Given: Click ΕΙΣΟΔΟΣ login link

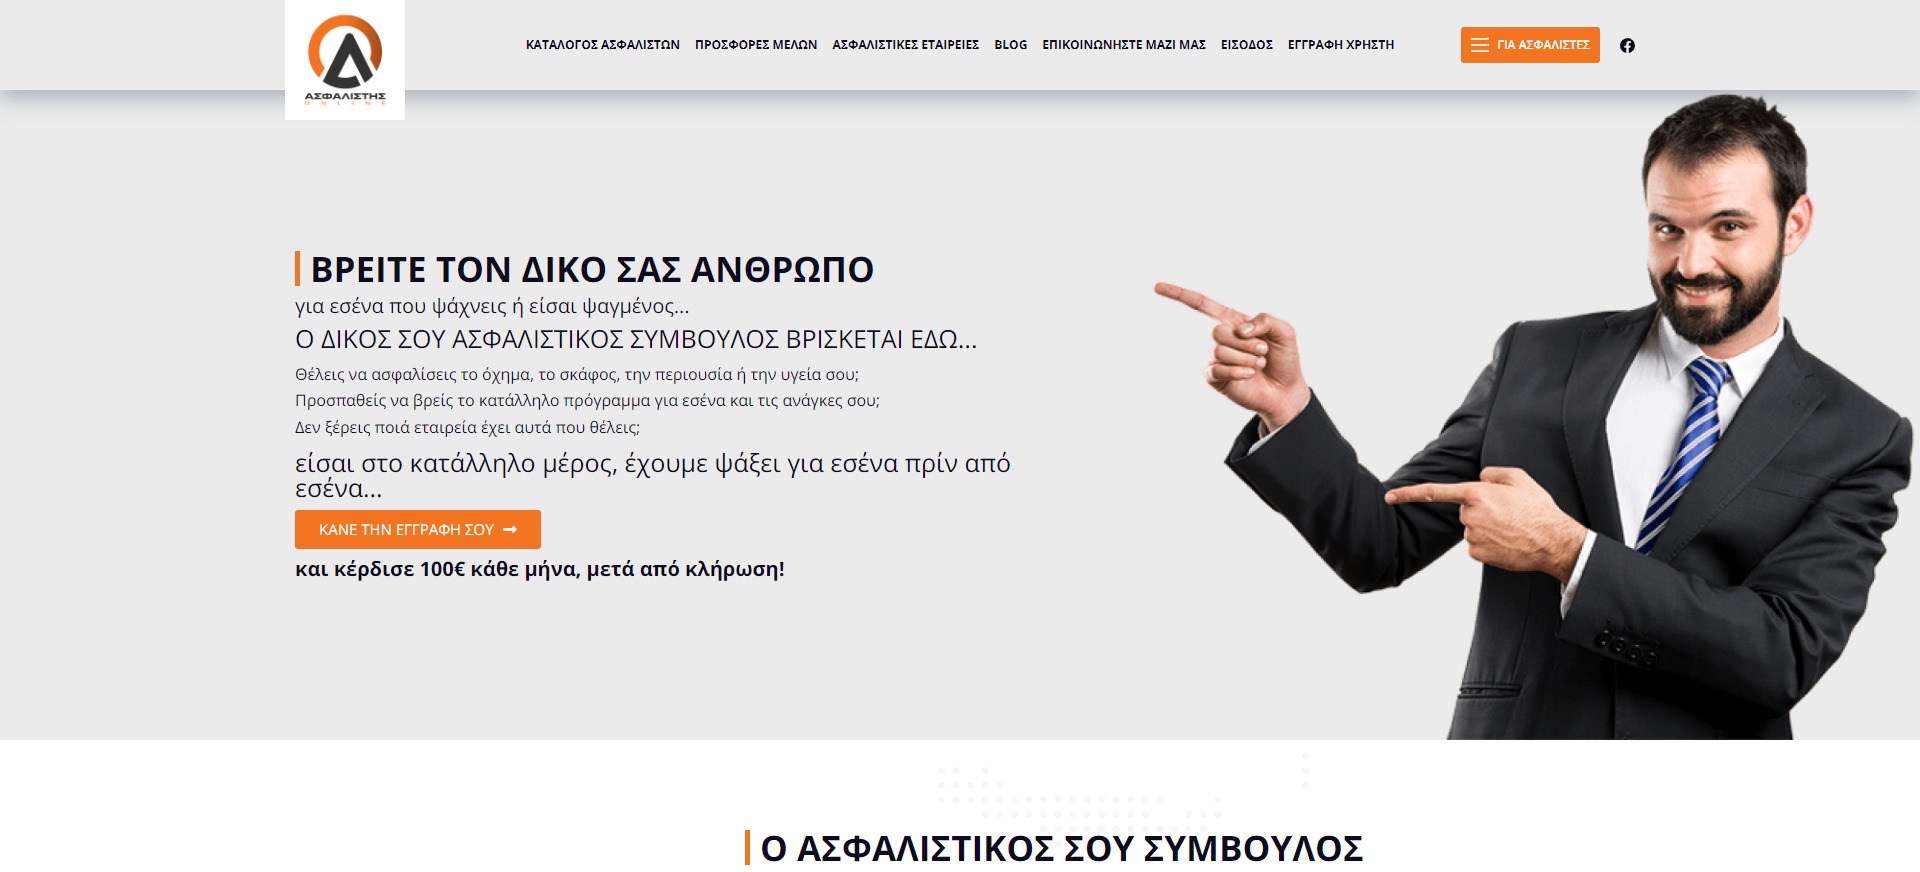Looking at the screenshot, I should (x=1247, y=45).
